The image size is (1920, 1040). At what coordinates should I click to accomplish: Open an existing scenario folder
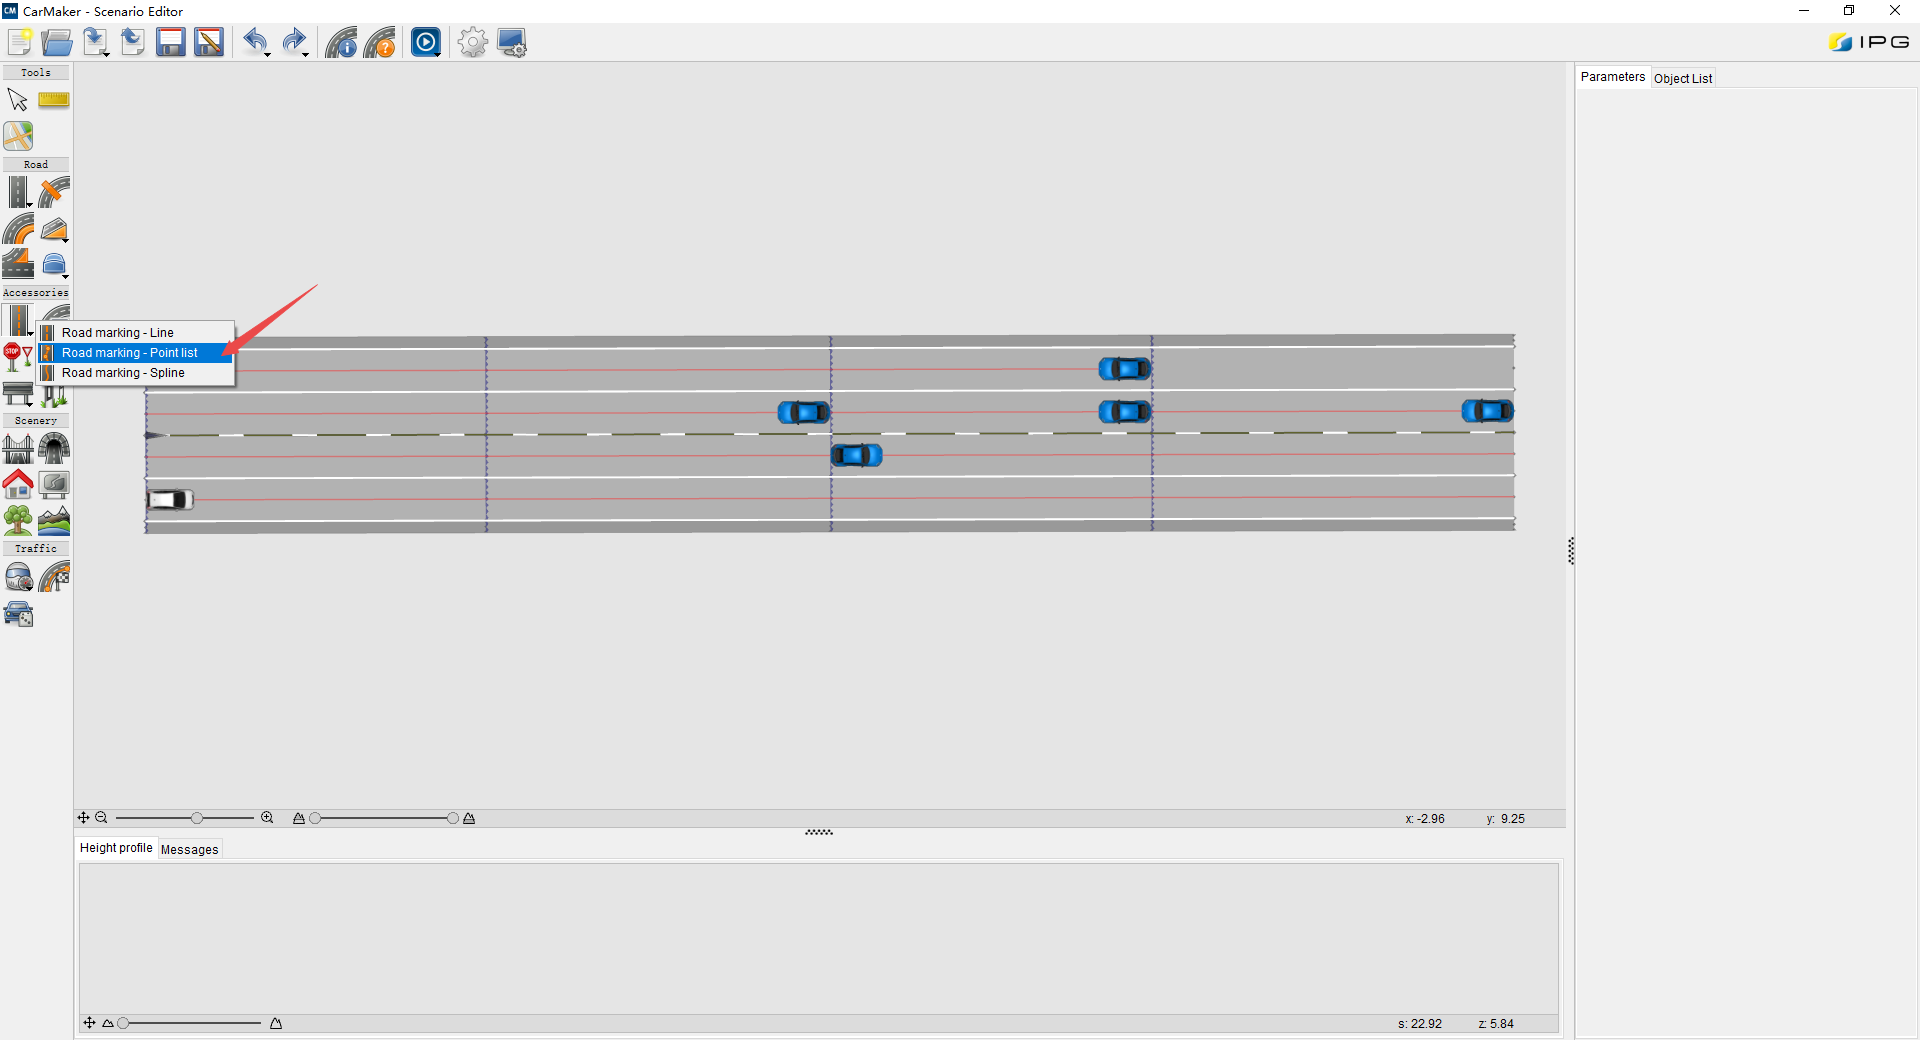tap(57, 43)
